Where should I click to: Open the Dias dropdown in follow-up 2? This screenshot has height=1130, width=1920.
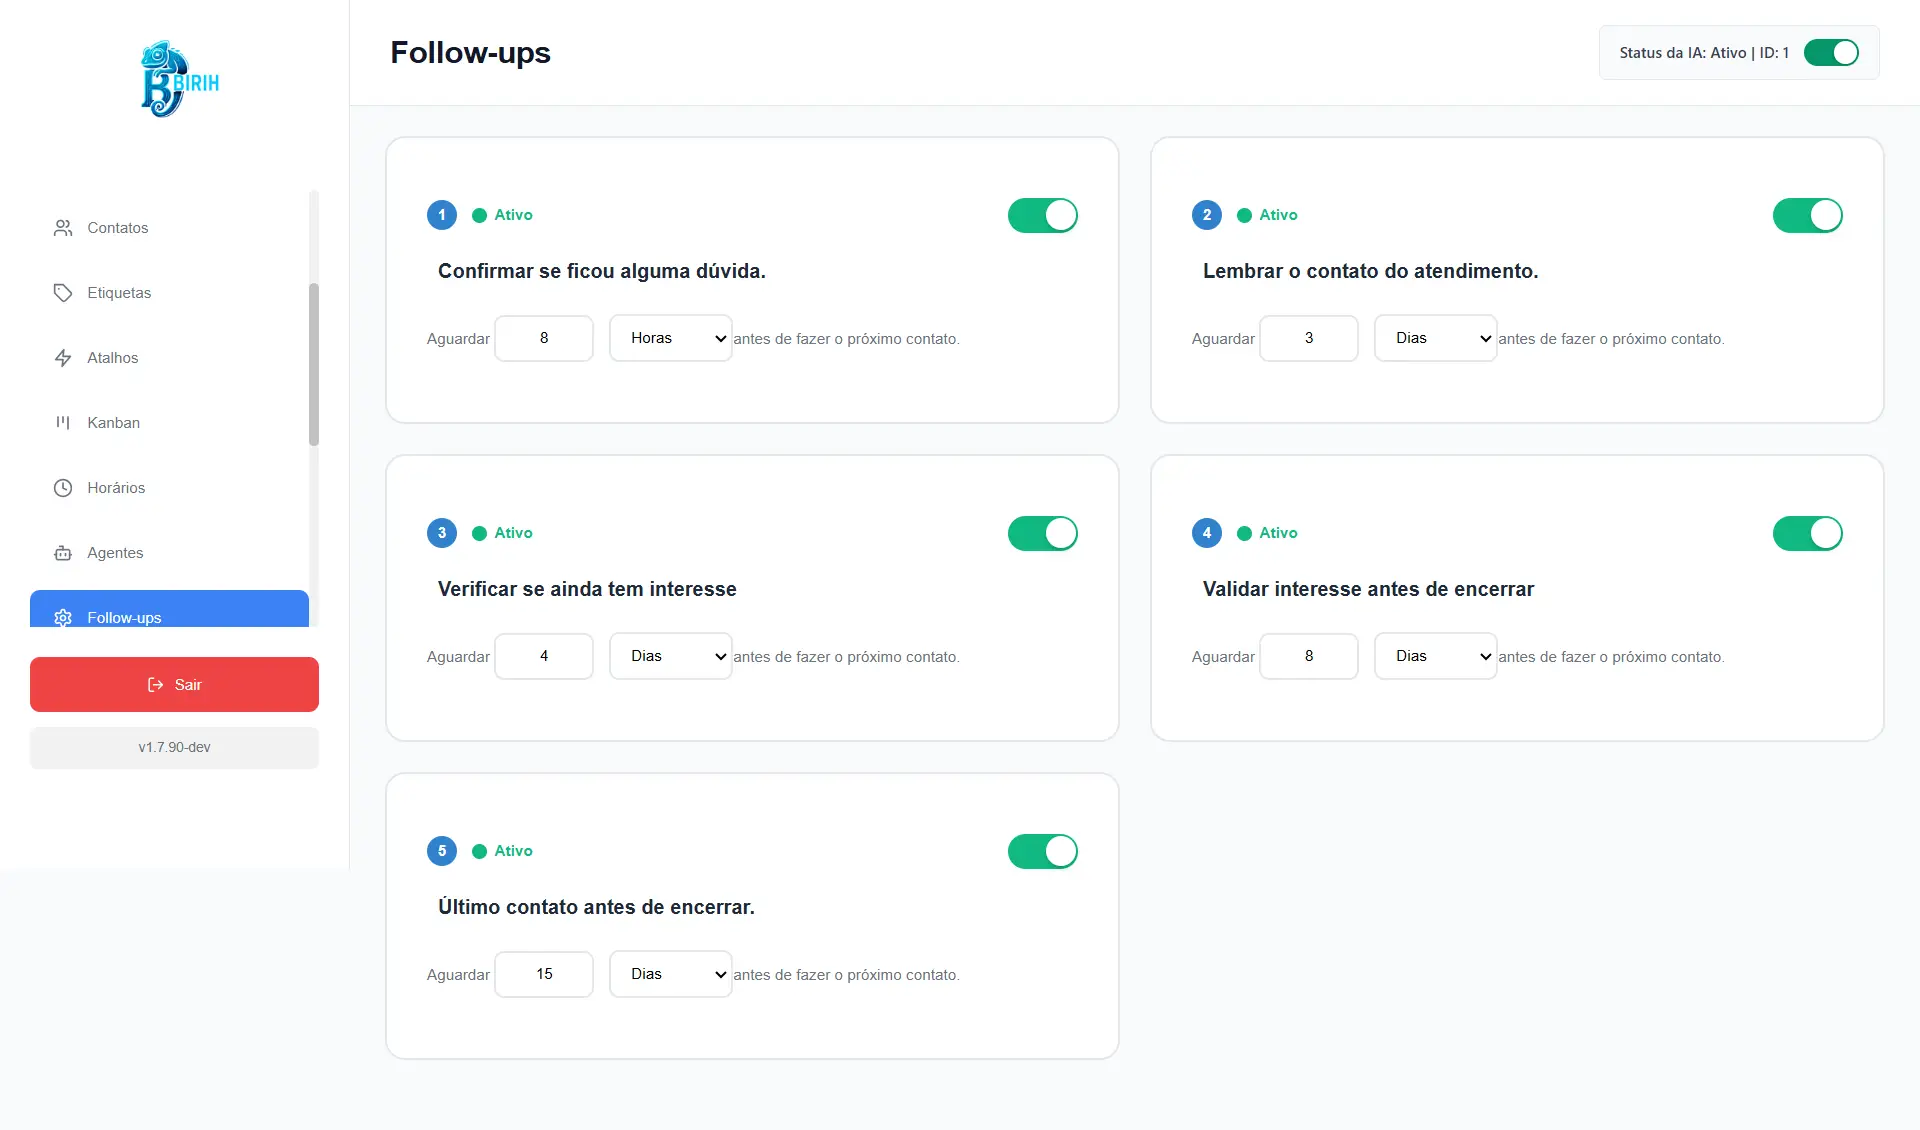click(x=1435, y=338)
